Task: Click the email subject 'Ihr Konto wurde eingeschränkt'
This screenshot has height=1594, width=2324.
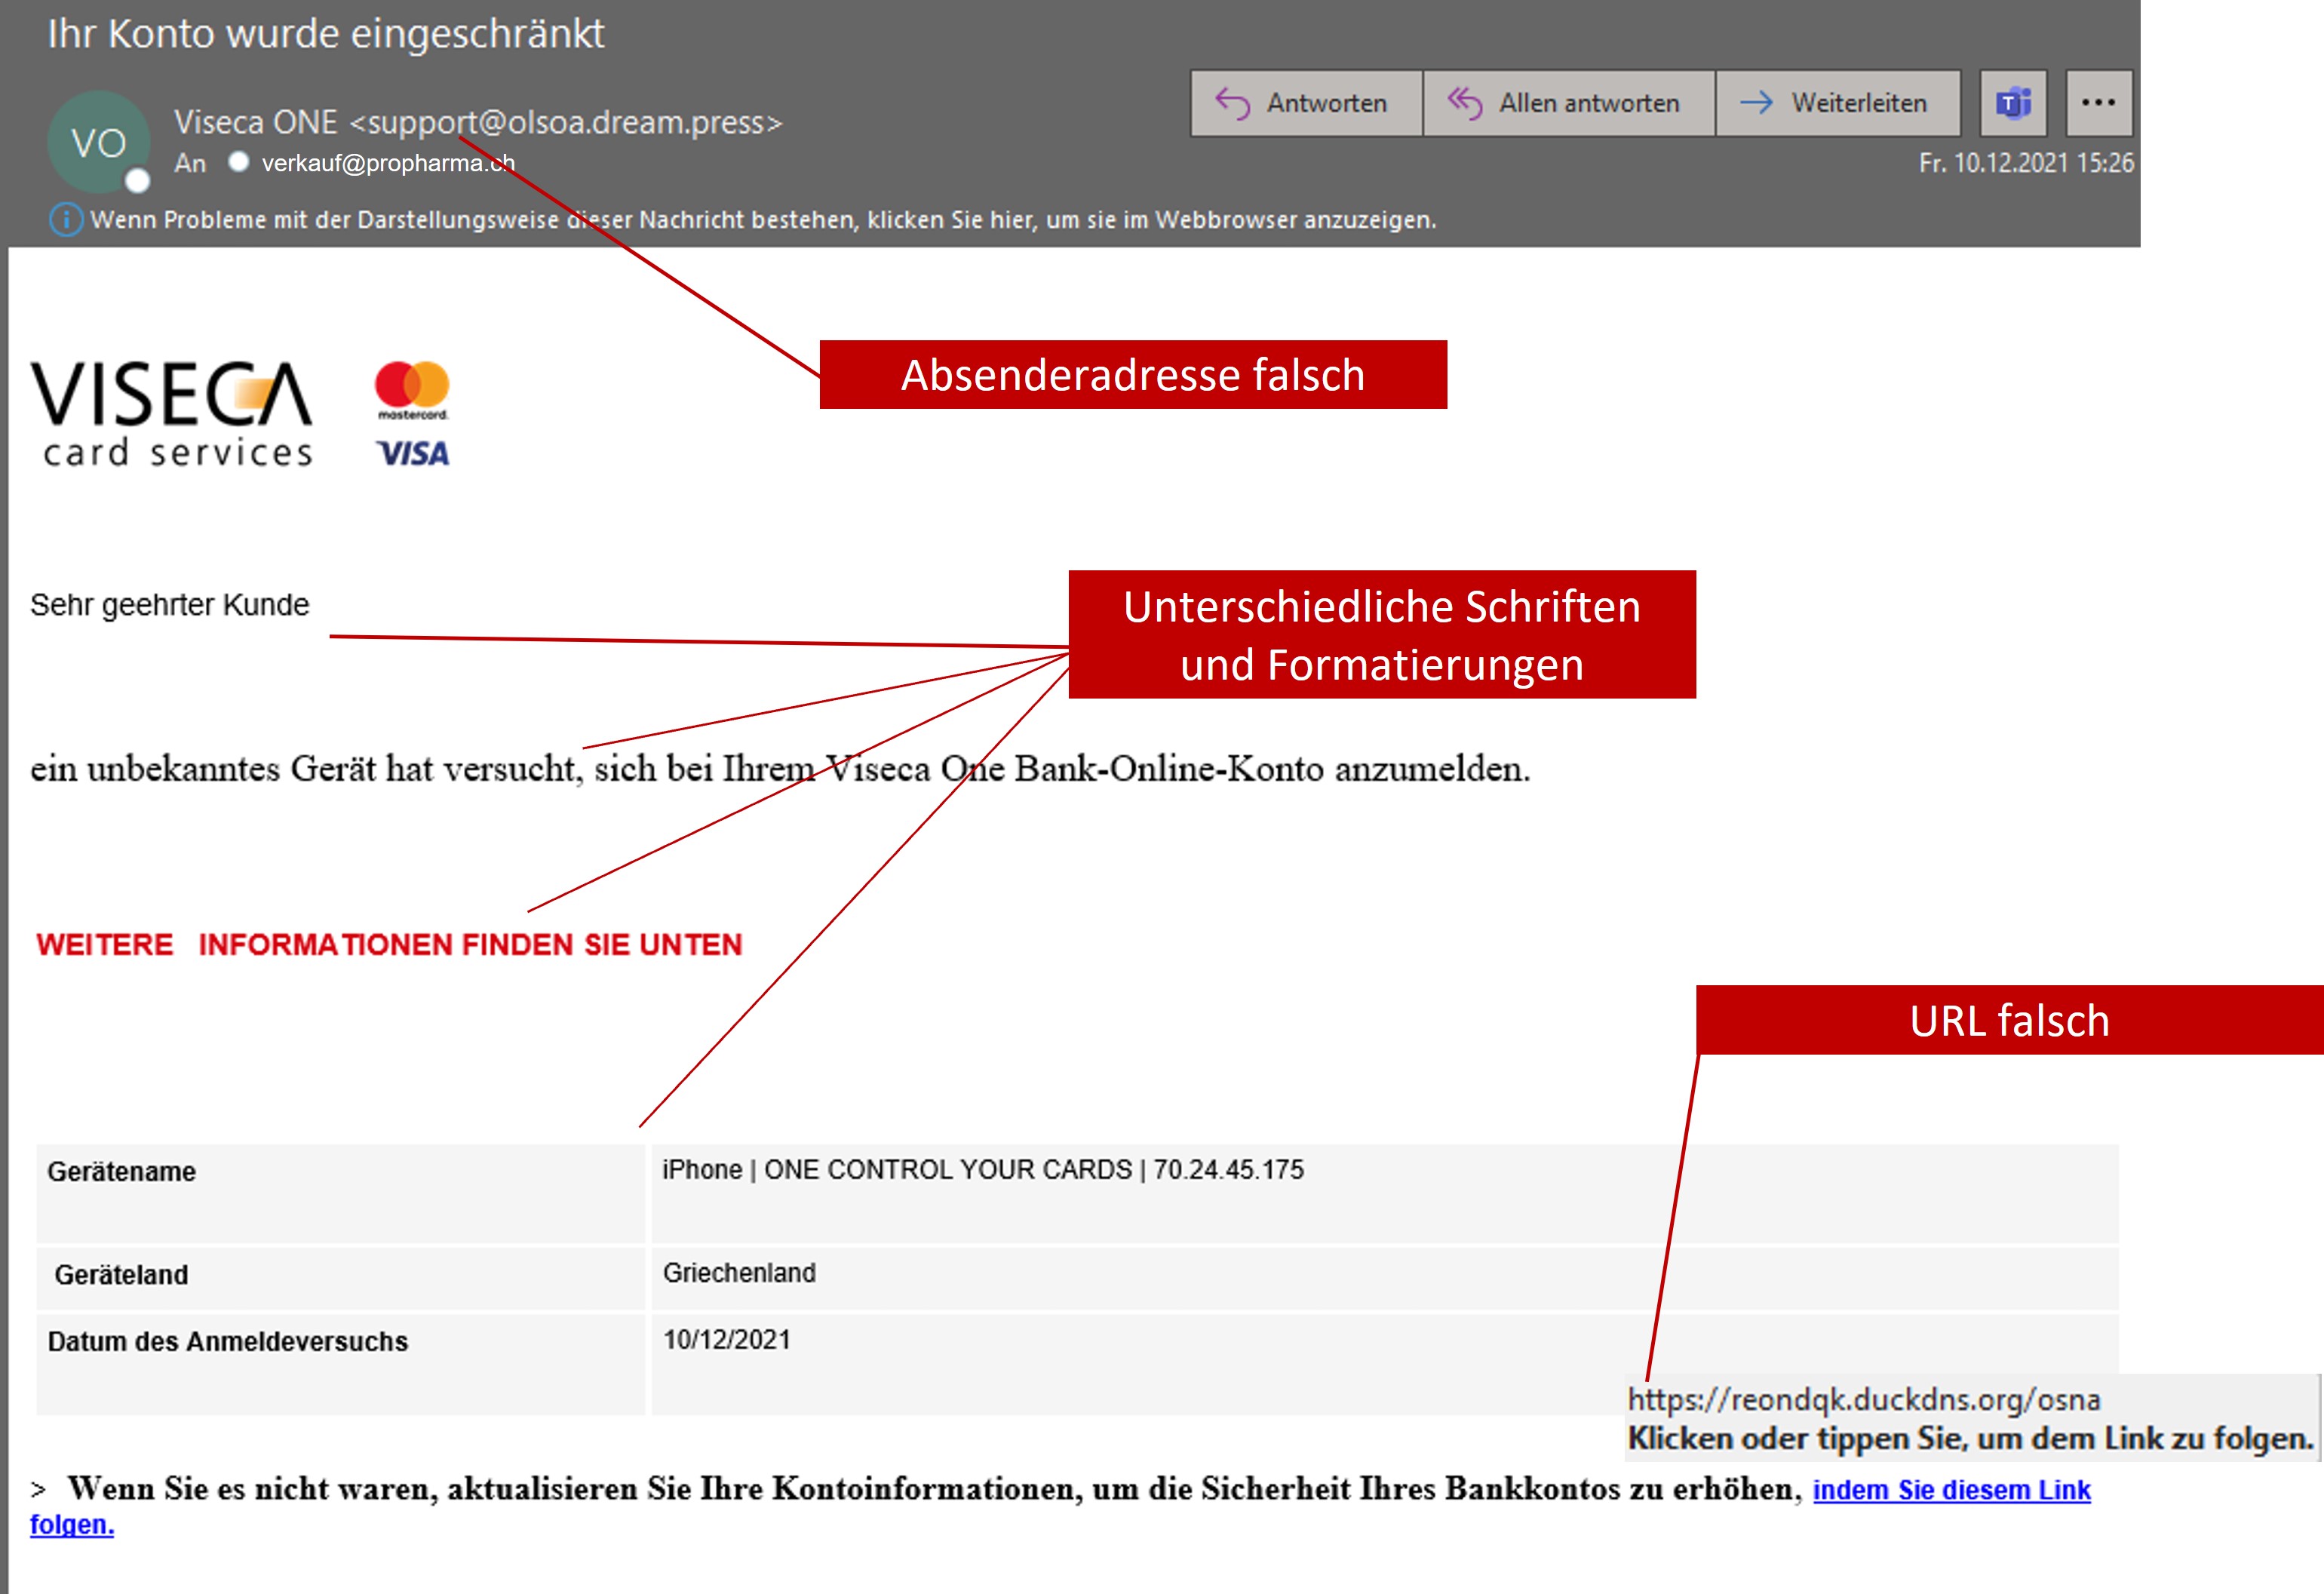Action: [x=326, y=34]
